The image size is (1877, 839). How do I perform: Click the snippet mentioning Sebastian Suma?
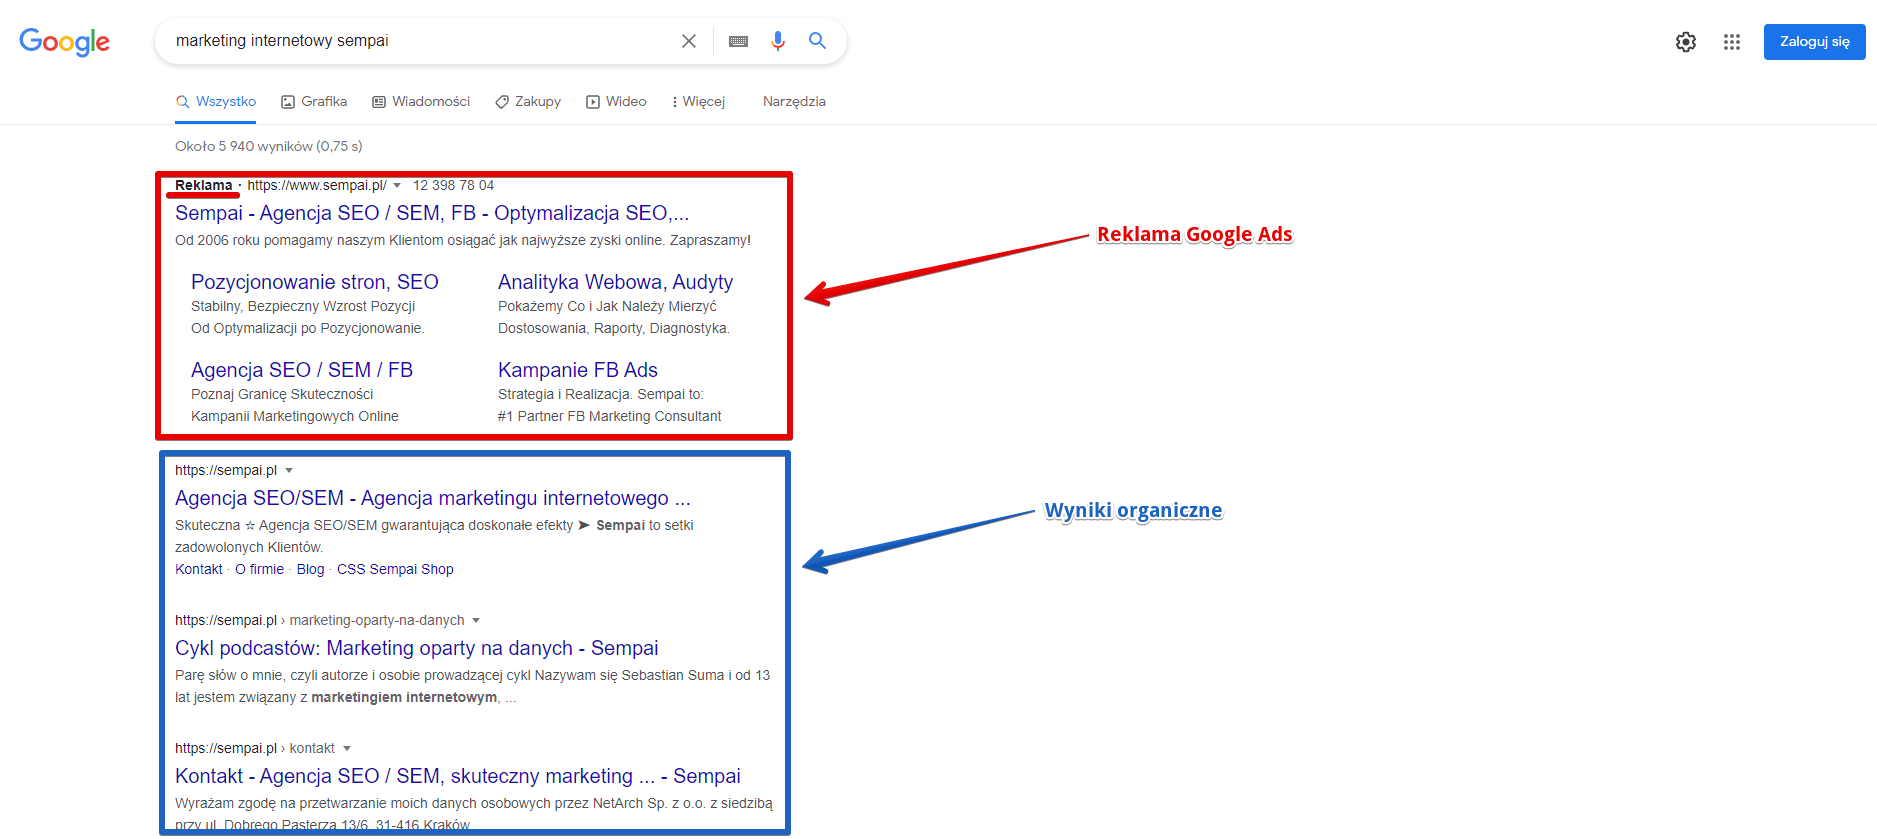click(x=473, y=686)
